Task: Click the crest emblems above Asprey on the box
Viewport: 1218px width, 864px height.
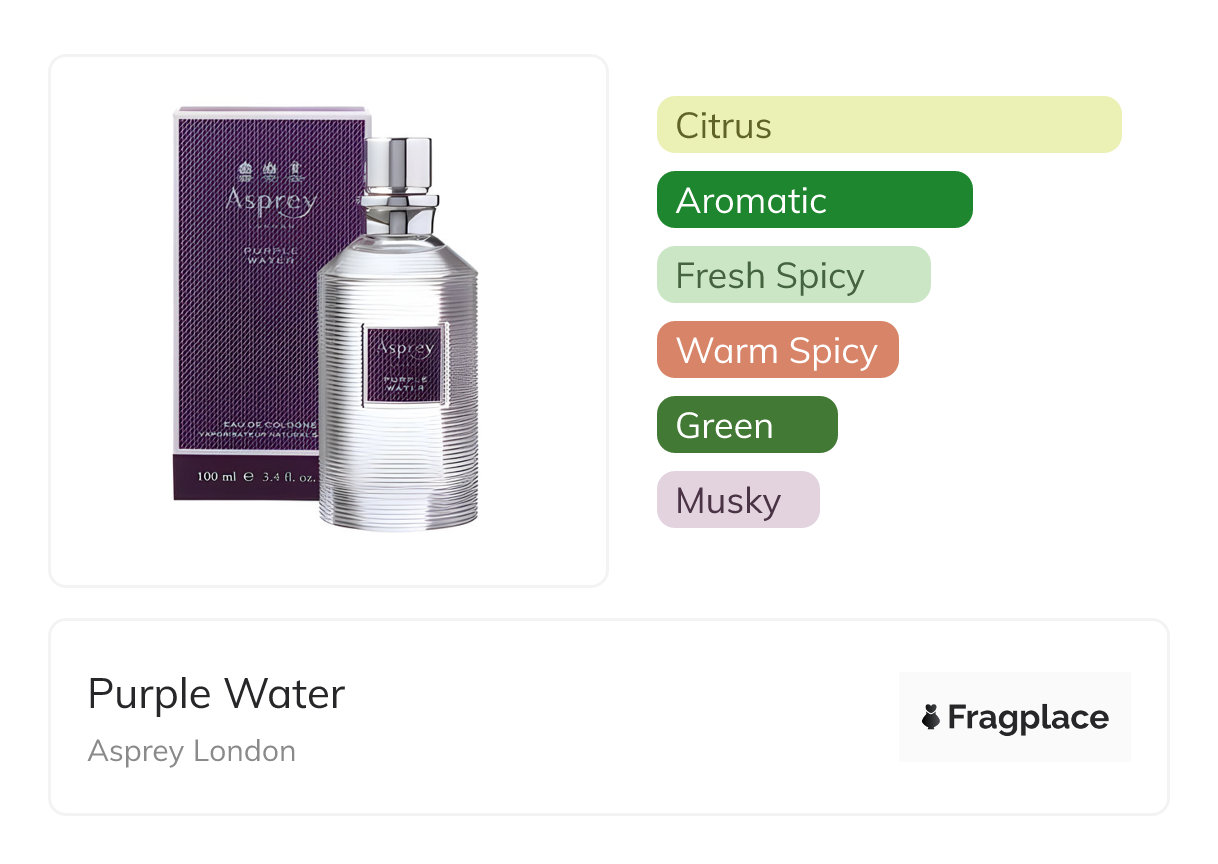Action: pyautogui.click(x=267, y=169)
